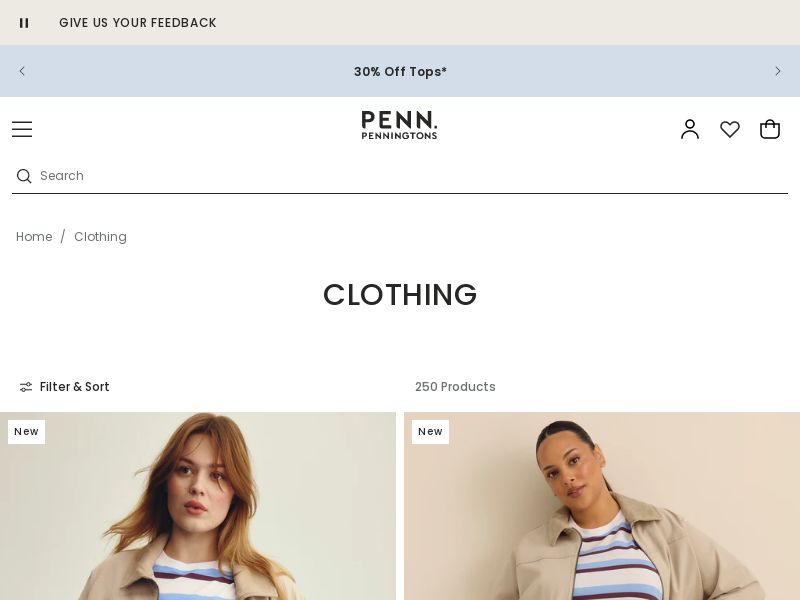The width and height of the screenshot is (800, 600).
Task: Open the hamburger navigation menu
Action: coord(22,129)
